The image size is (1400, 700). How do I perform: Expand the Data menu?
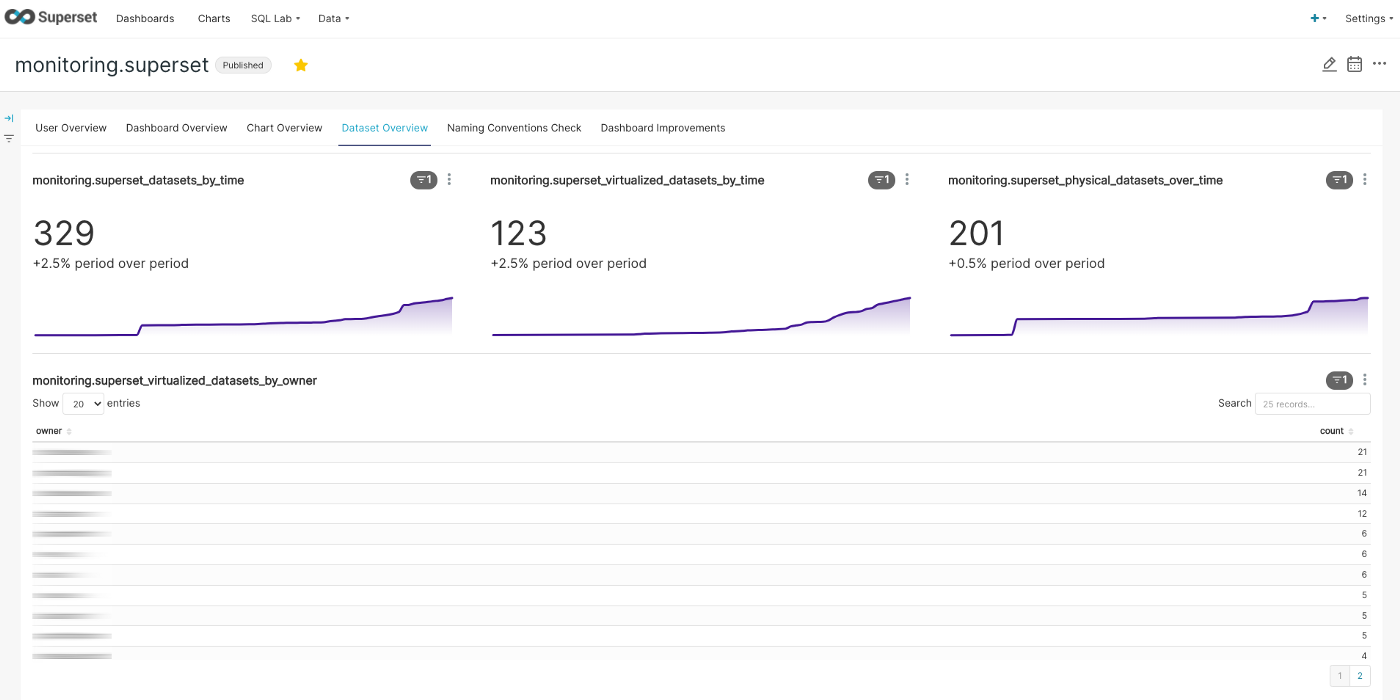(333, 18)
